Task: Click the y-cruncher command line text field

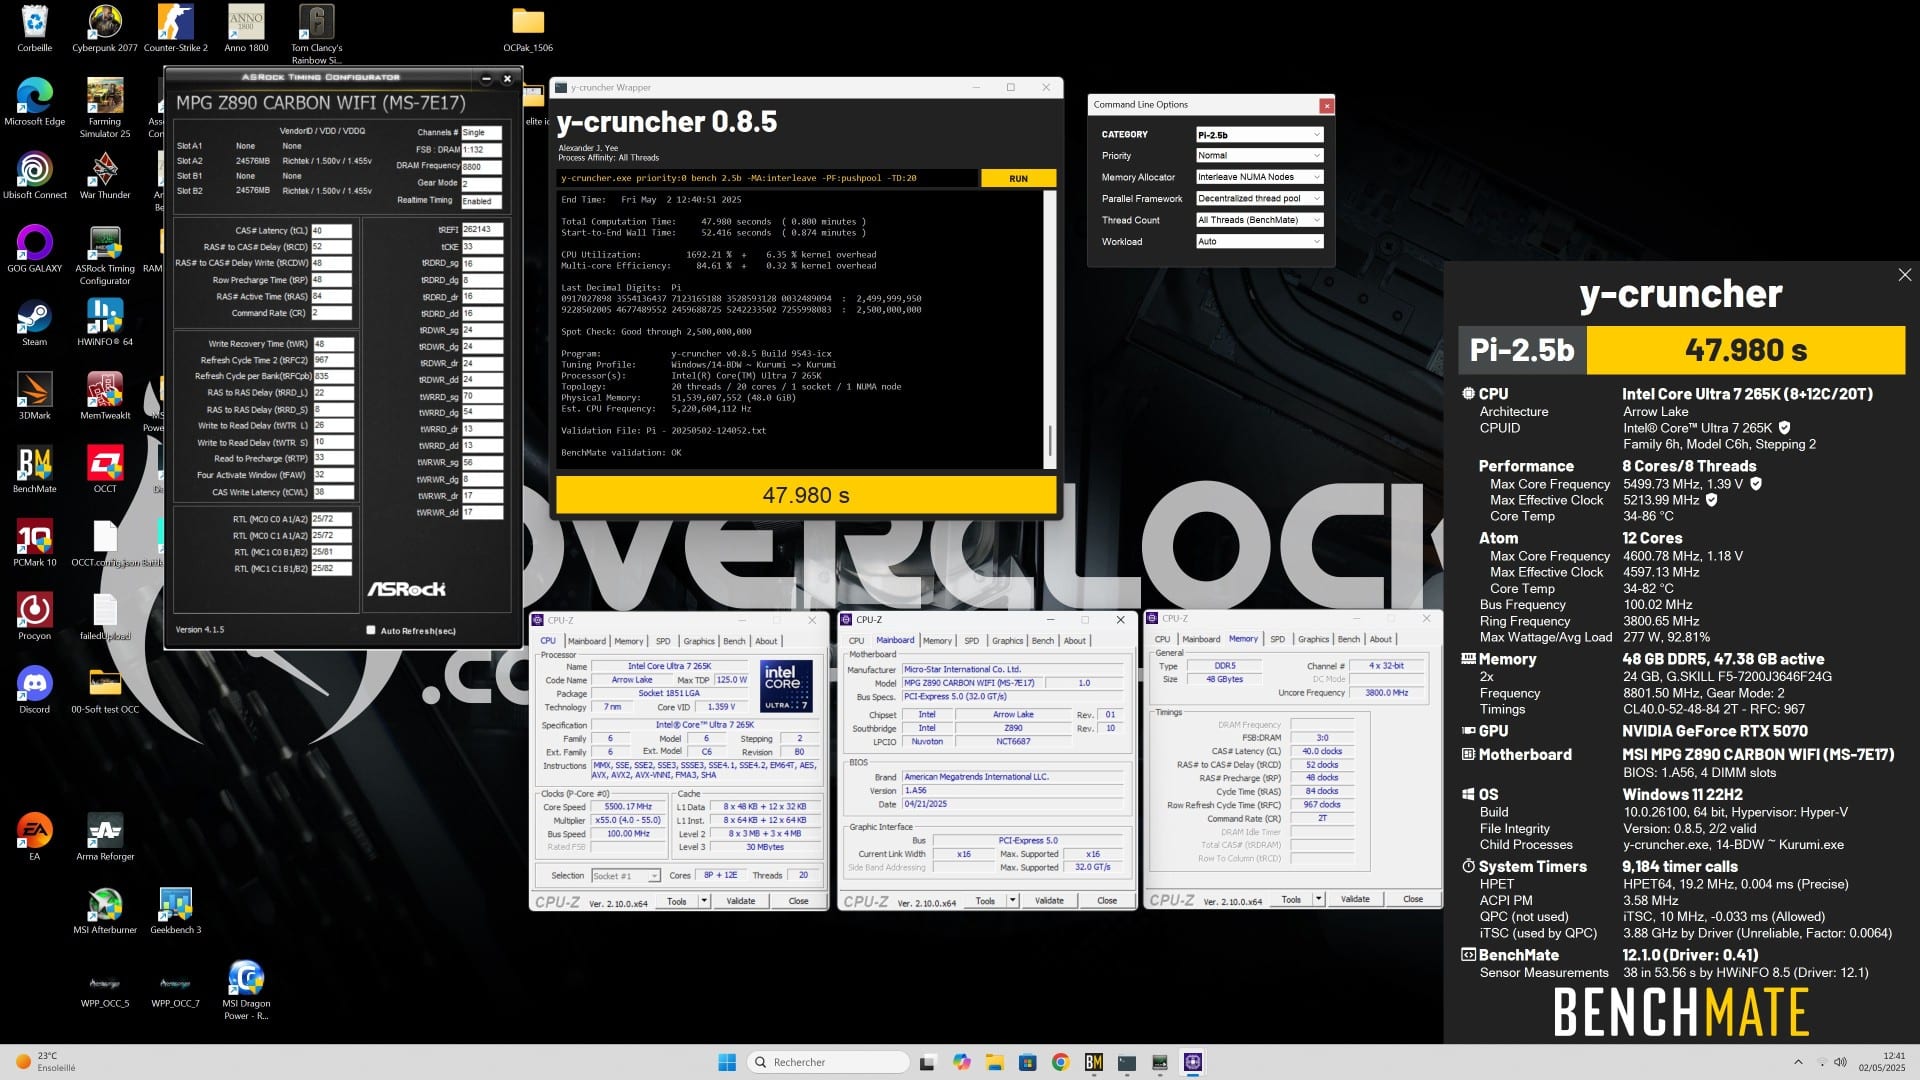Action: 767,178
